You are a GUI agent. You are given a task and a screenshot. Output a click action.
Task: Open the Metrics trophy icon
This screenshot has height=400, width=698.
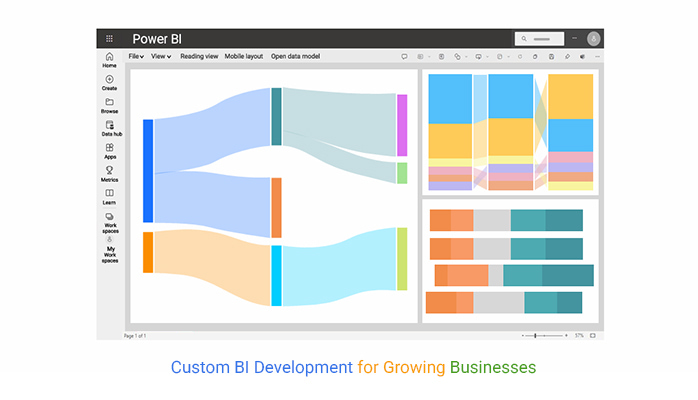click(109, 174)
